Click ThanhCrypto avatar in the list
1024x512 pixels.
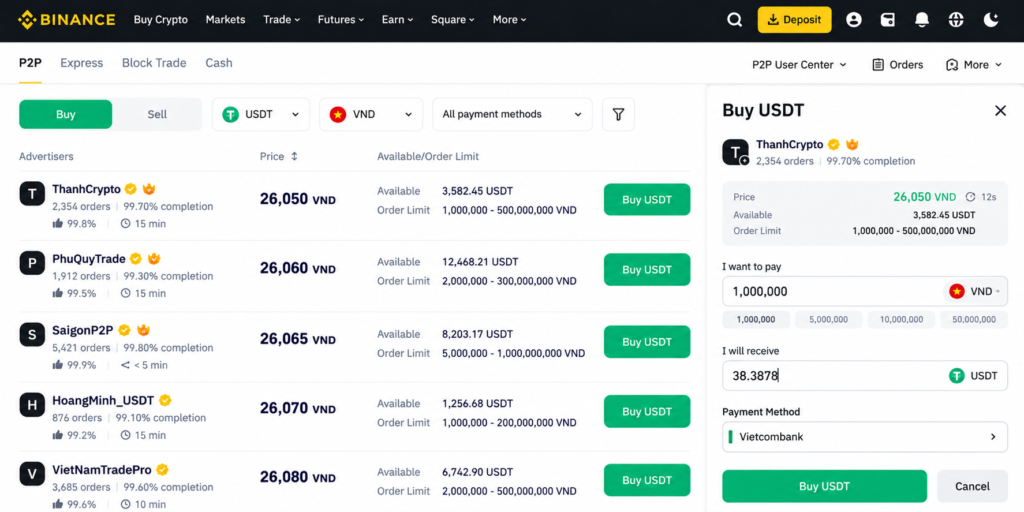click(32, 193)
